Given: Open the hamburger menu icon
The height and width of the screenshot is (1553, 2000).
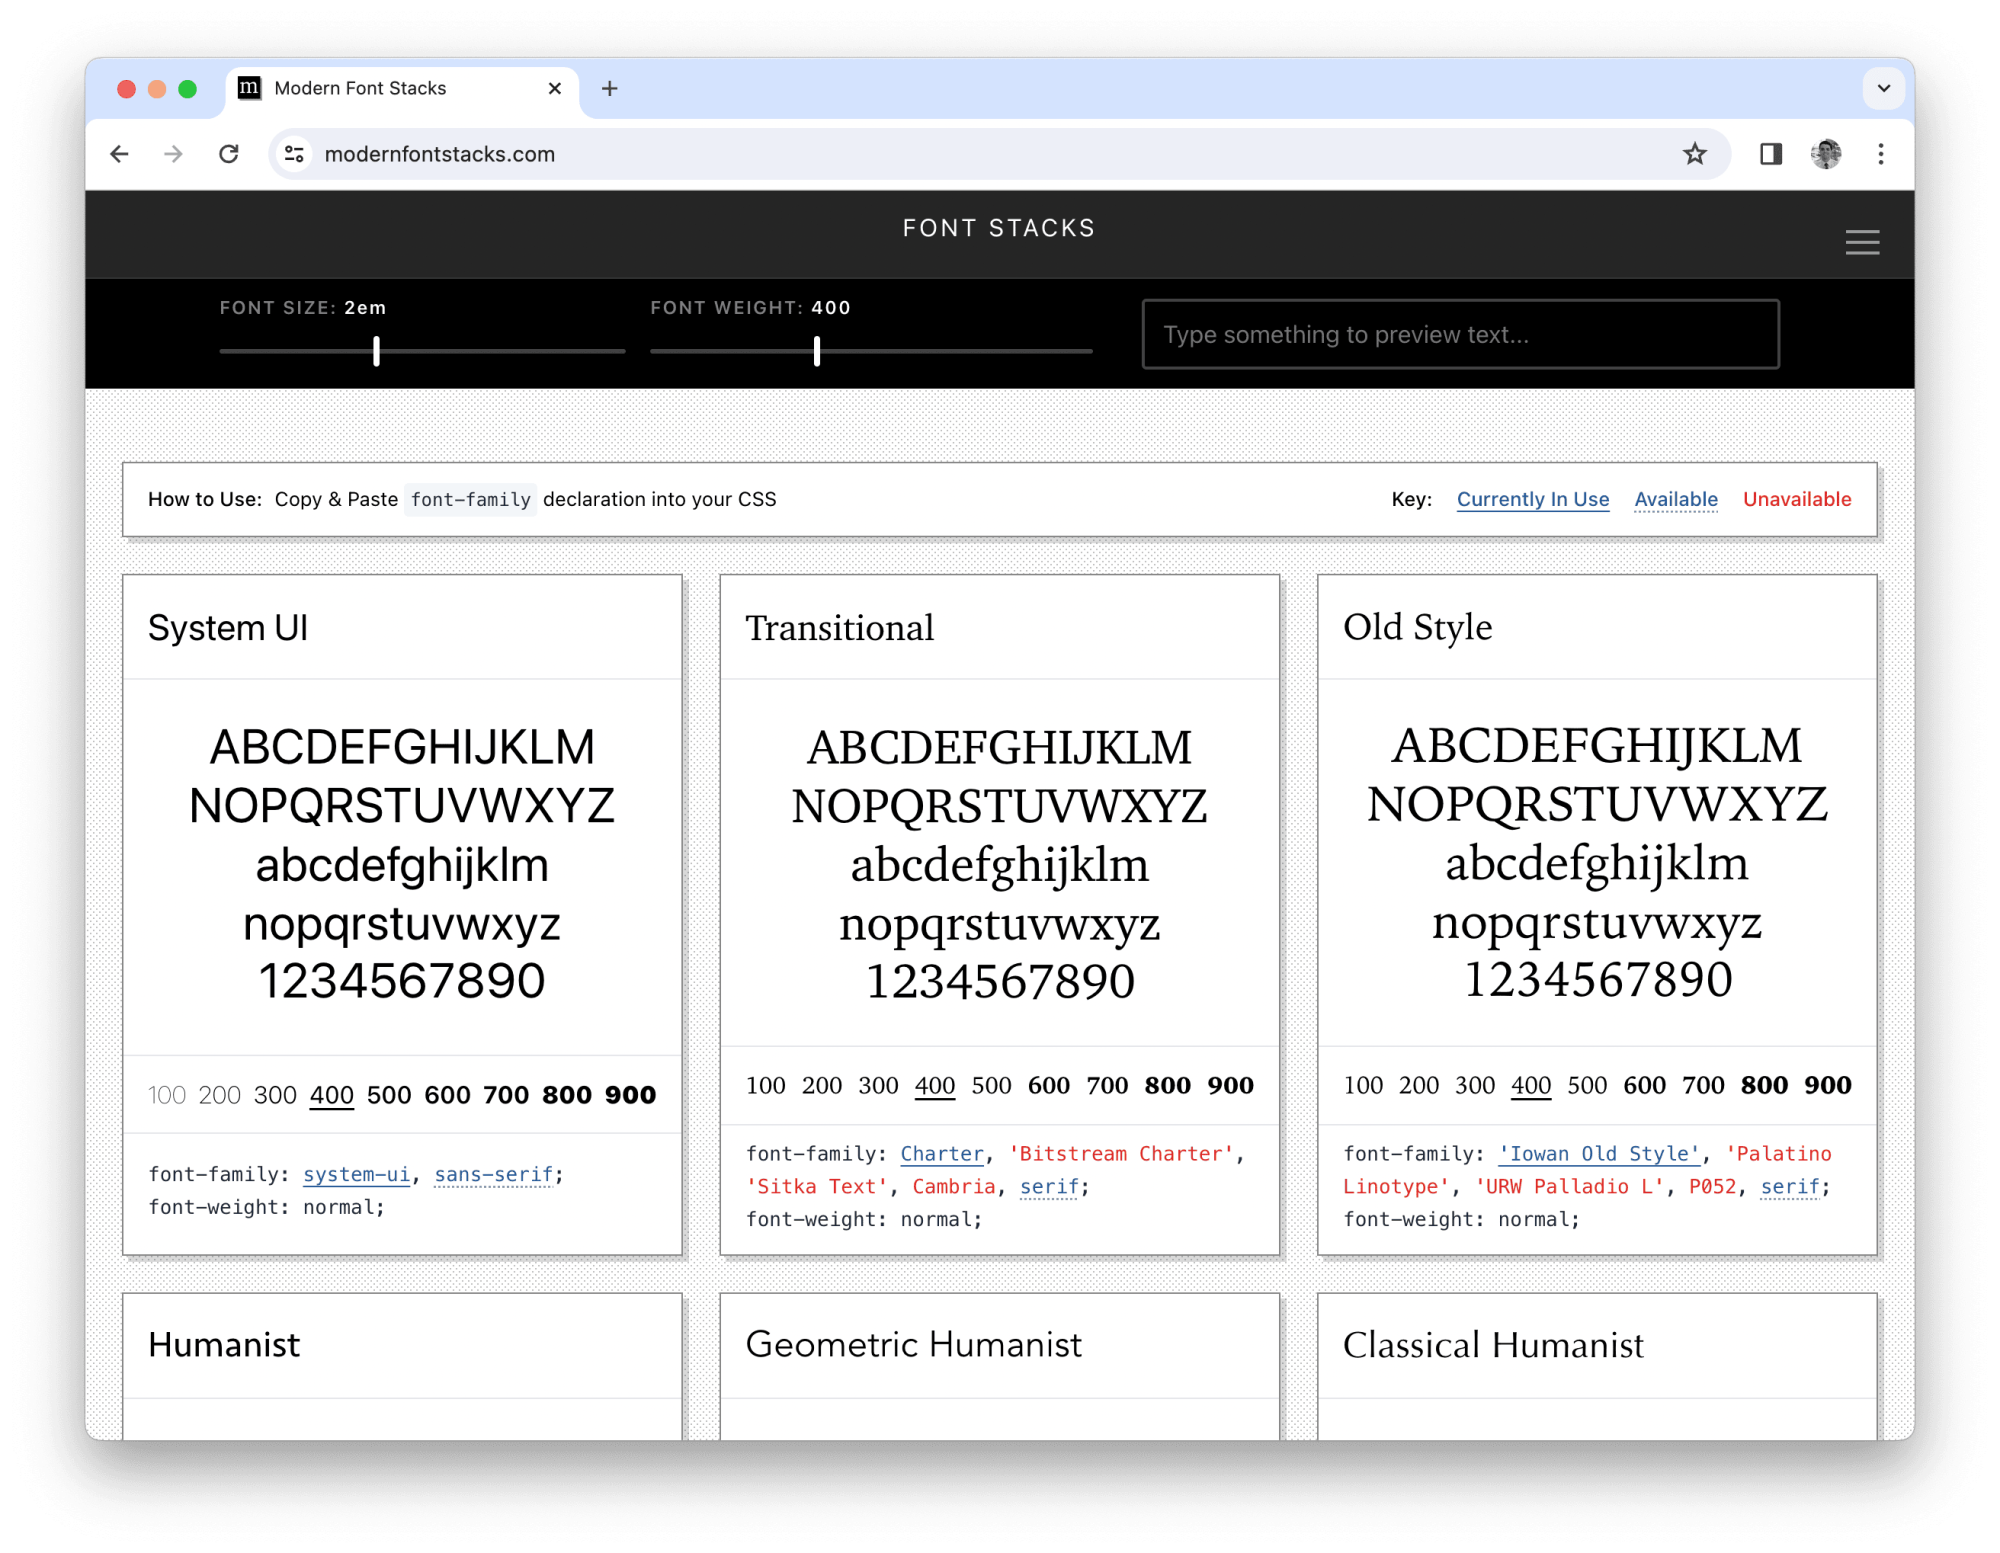Looking at the screenshot, I should [1861, 242].
